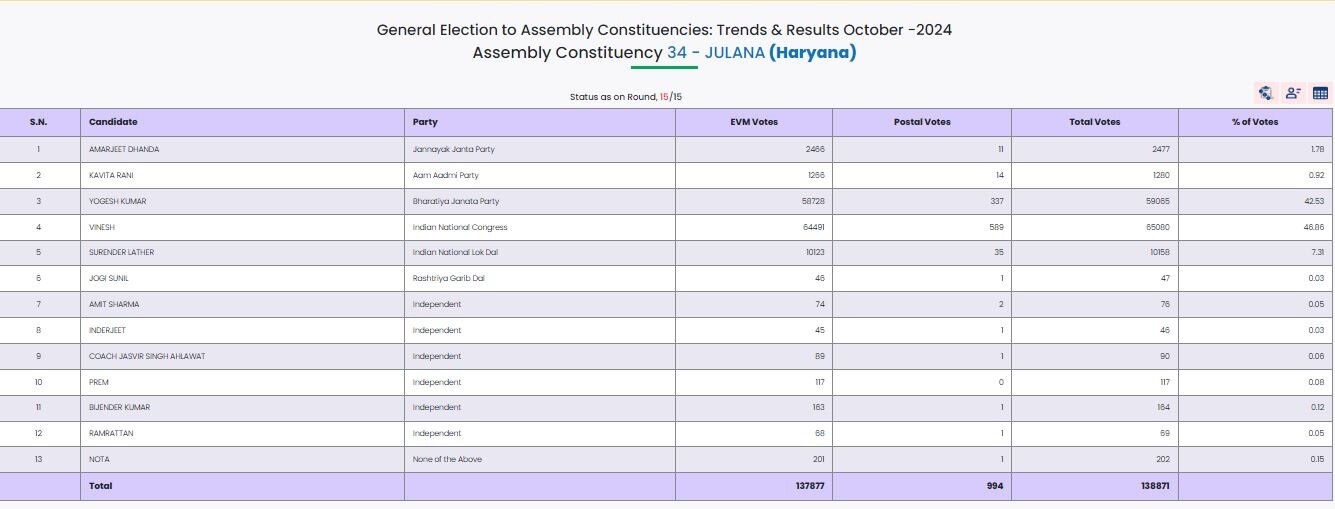This screenshot has height=509, width=1335.
Task: Open the candidate card view icon
Action: 1293,93
